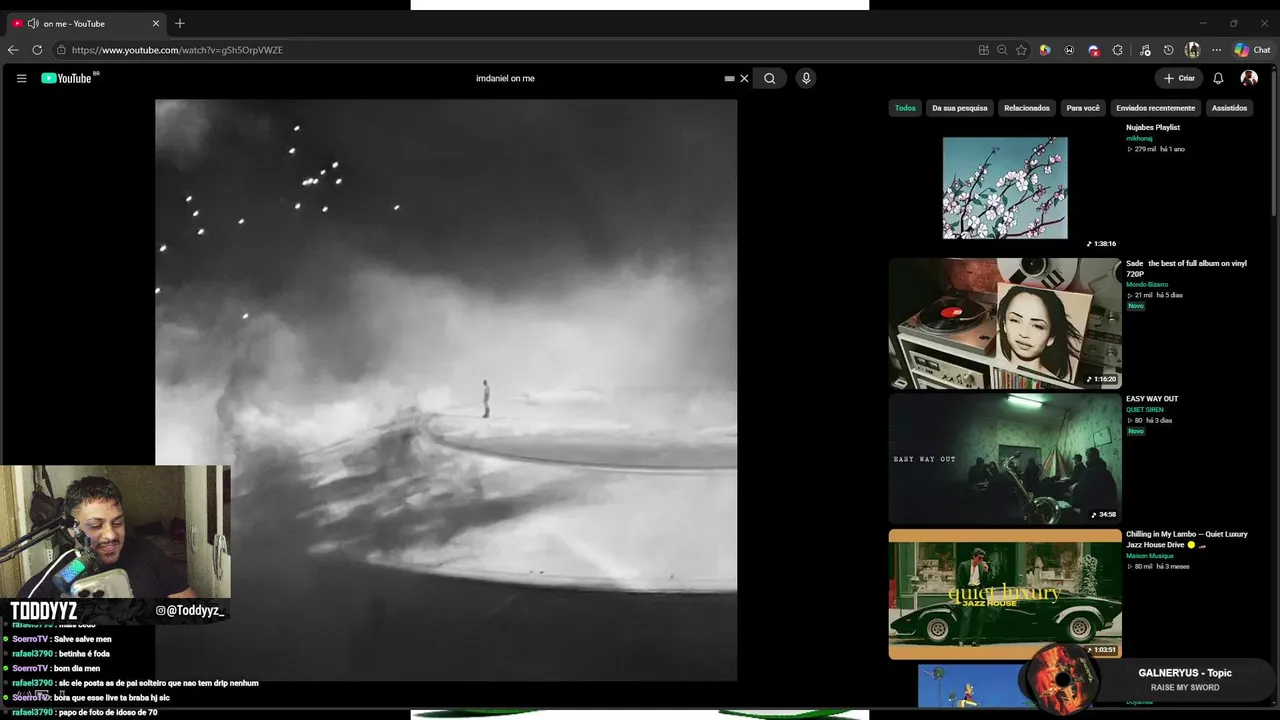Select the Relacionados chip
The height and width of the screenshot is (720, 1280).
[x=1027, y=108]
